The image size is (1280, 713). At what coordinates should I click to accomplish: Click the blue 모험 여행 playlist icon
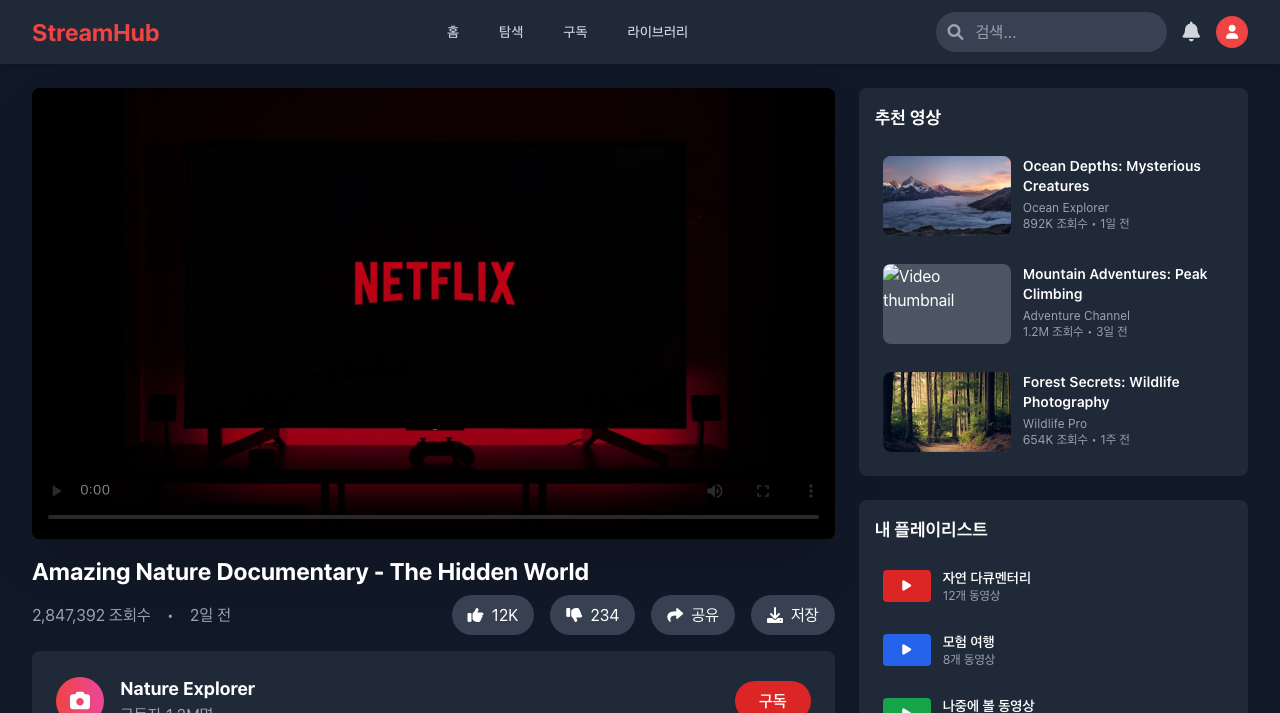907,650
